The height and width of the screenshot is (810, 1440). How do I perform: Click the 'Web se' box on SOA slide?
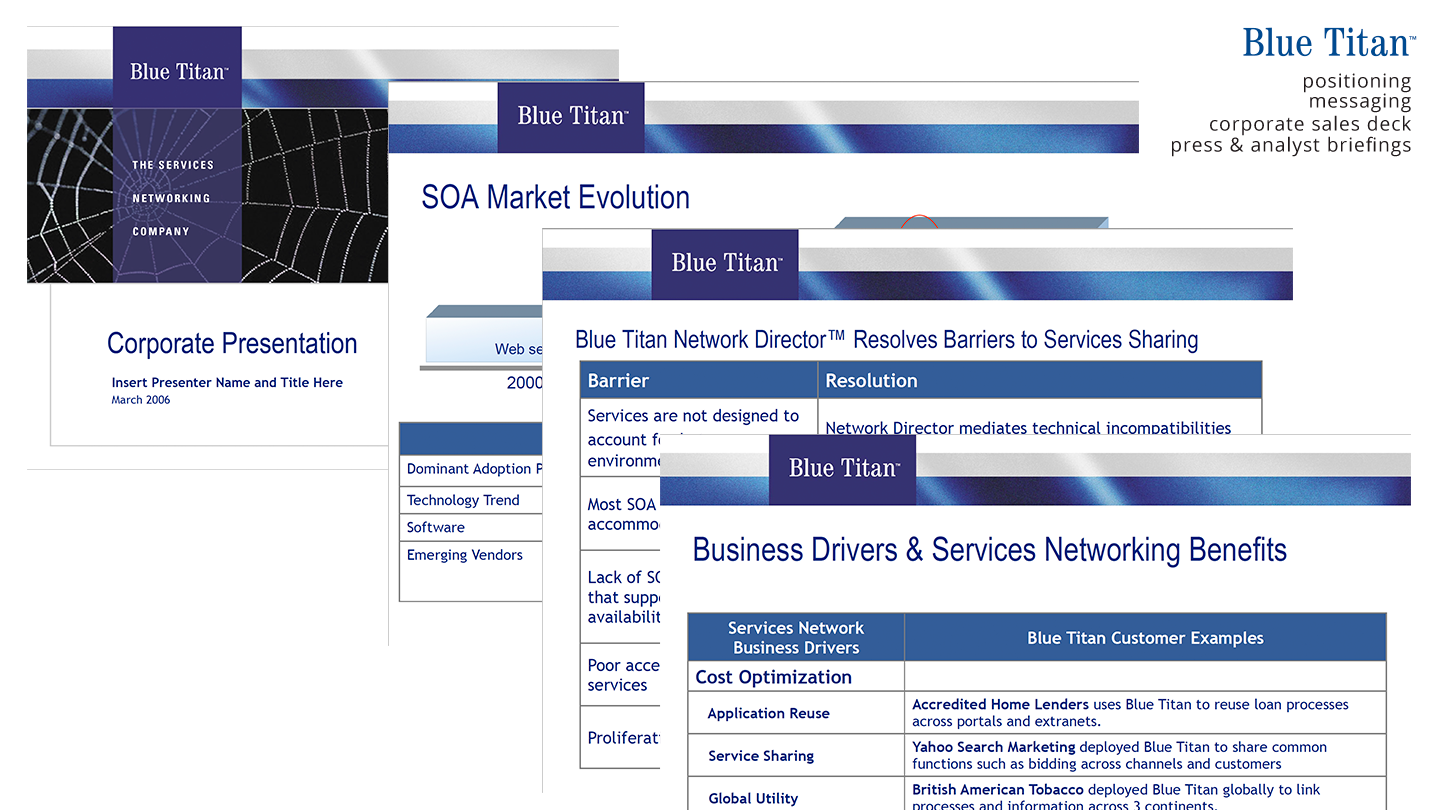coord(485,340)
